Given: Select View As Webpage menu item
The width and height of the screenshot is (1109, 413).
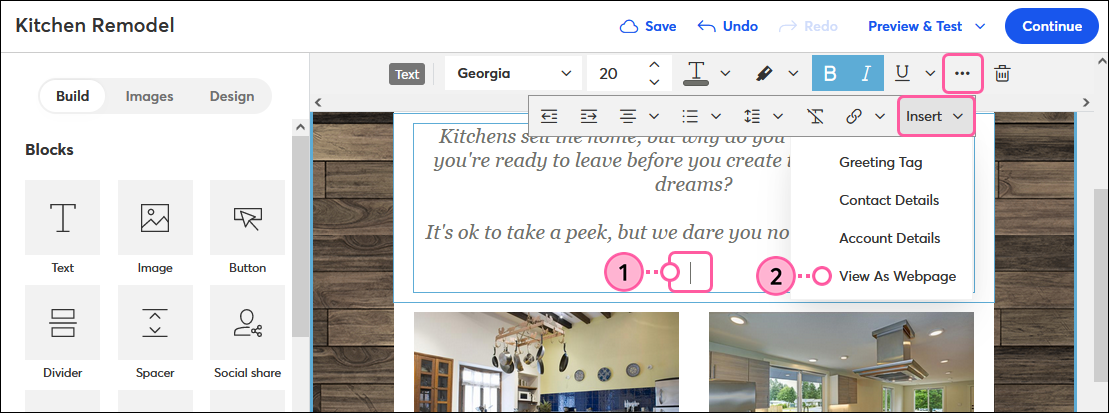Looking at the screenshot, I should pyautogui.click(x=898, y=276).
